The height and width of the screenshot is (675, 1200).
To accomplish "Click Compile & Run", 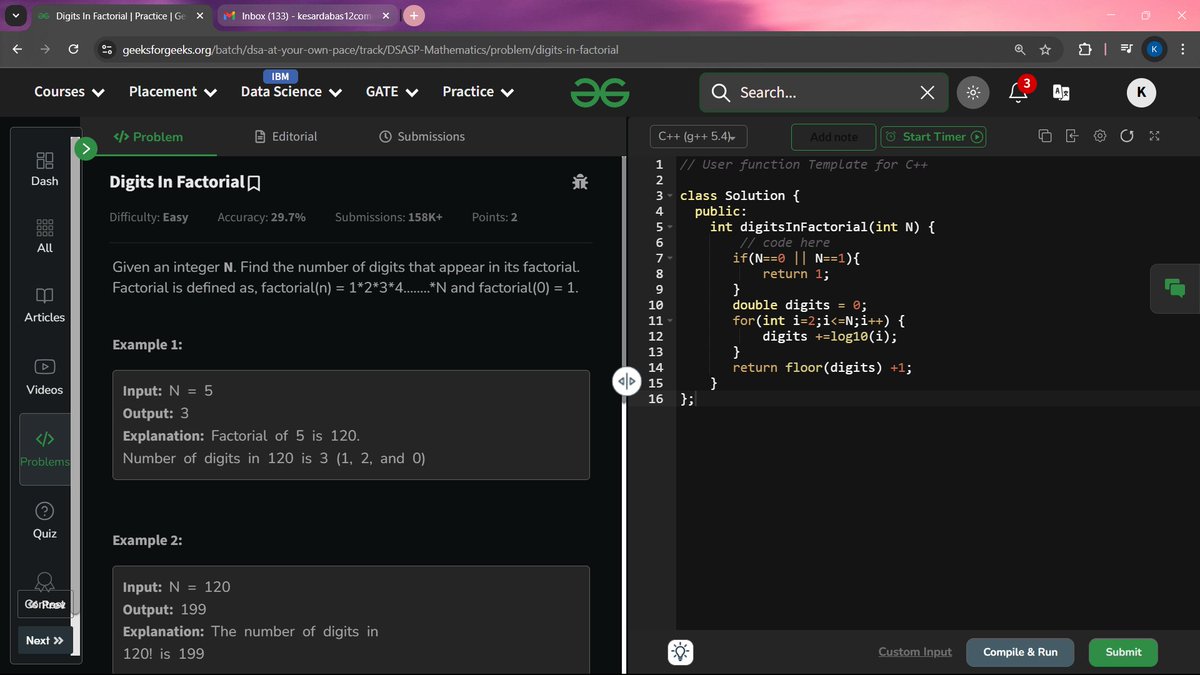I will coord(1020,652).
